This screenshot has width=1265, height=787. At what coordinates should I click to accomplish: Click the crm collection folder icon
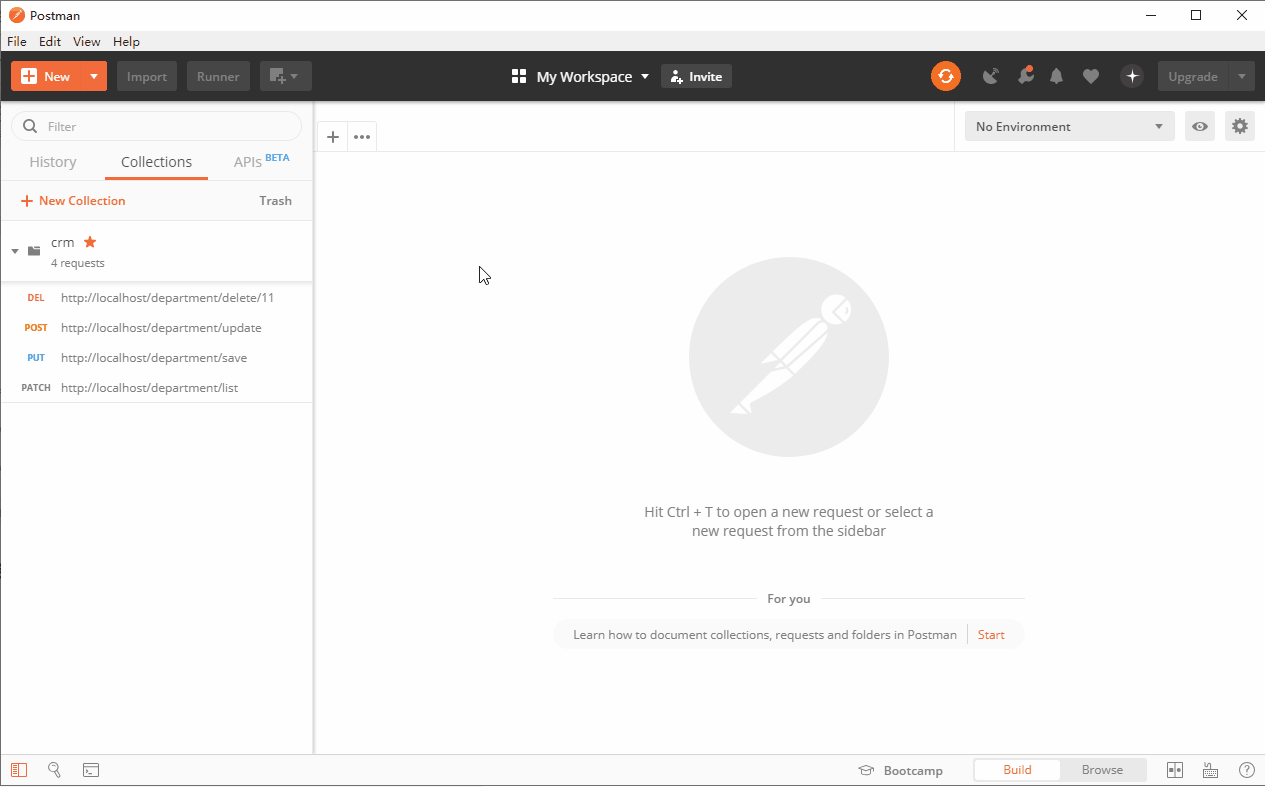coord(34,251)
